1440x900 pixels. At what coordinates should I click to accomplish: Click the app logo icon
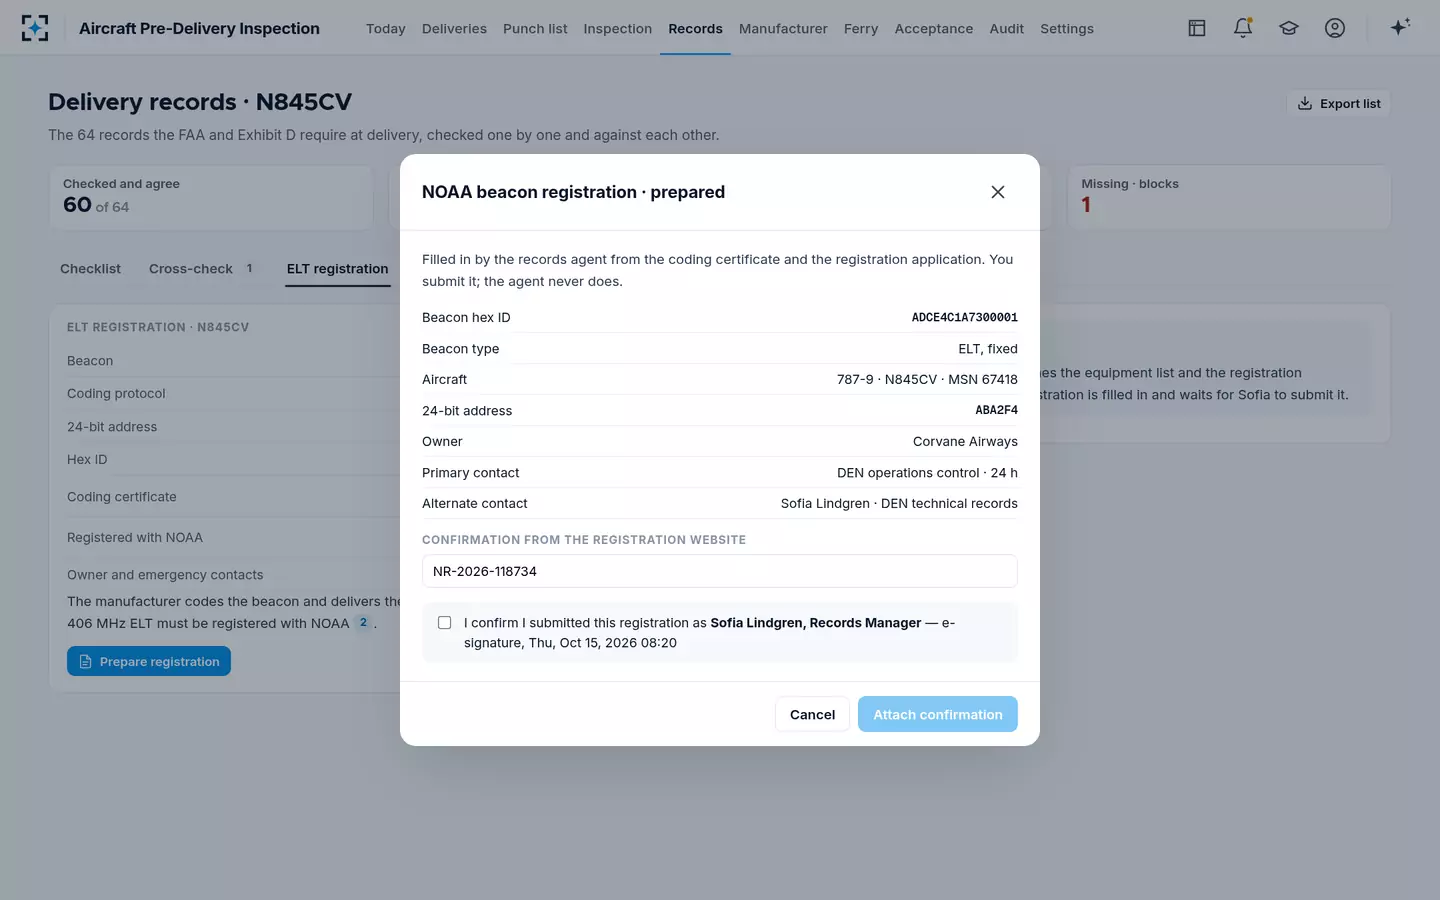pos(35,28)
